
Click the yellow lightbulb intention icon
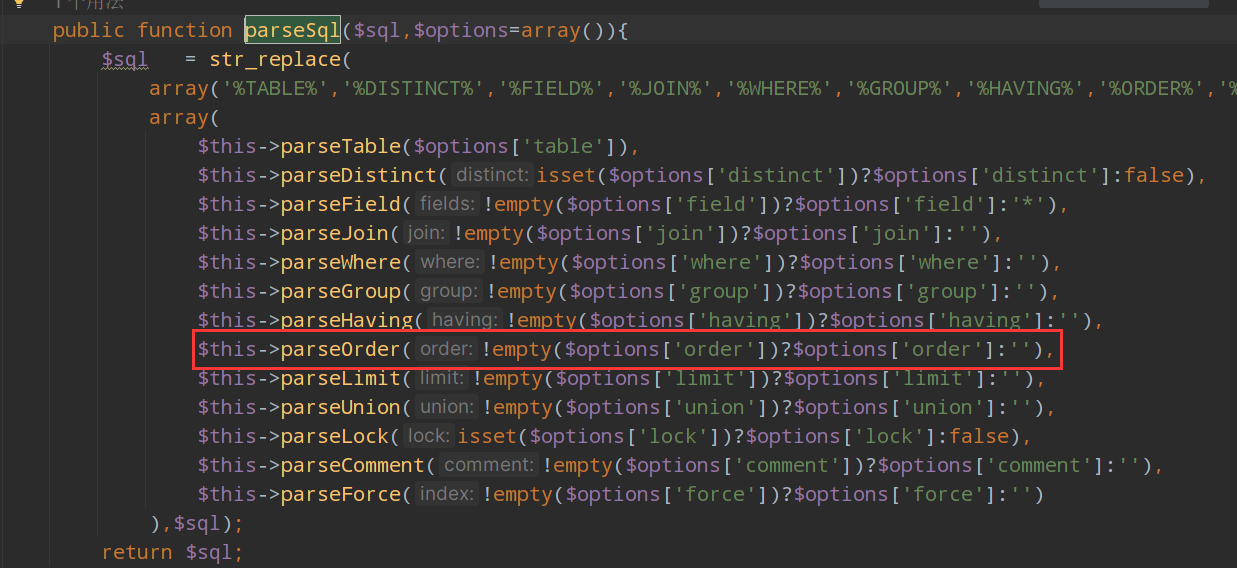pos(18,3)
